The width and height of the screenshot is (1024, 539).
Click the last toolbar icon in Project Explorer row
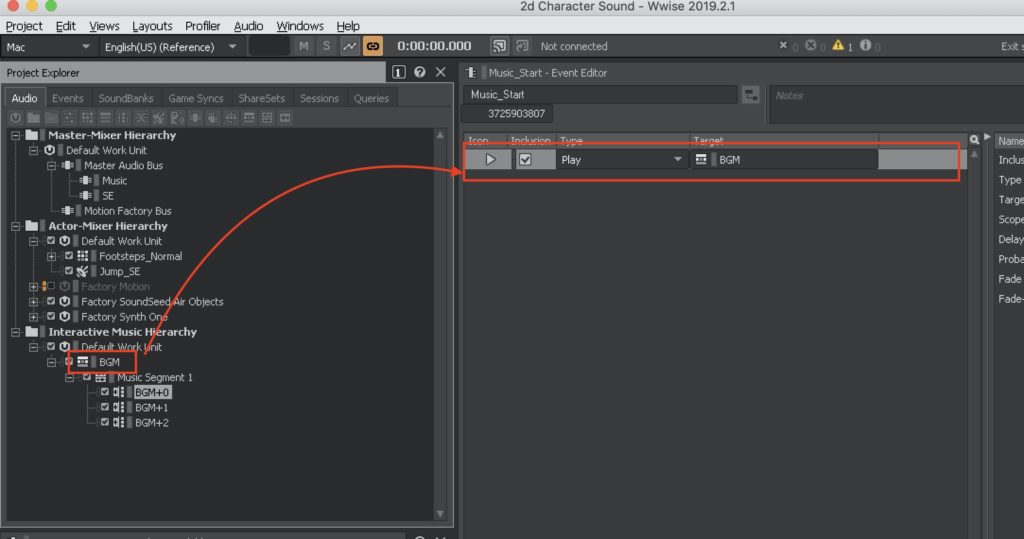[285, 118]
